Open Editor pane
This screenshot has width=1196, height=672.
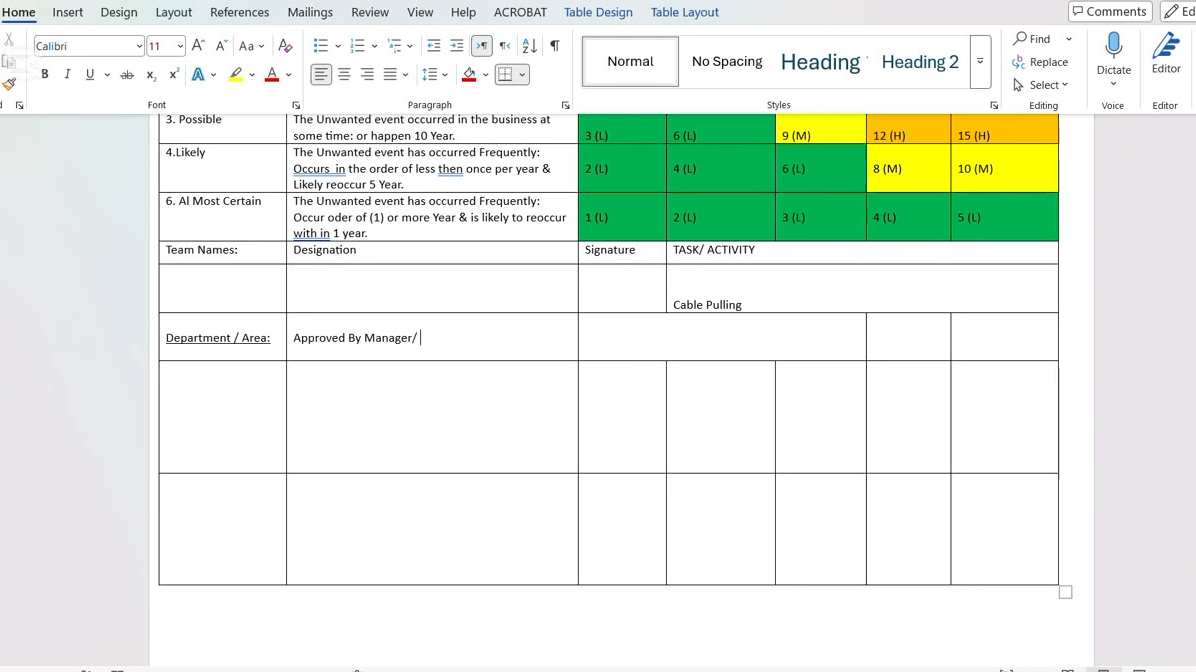click(x=1165, y=53)
